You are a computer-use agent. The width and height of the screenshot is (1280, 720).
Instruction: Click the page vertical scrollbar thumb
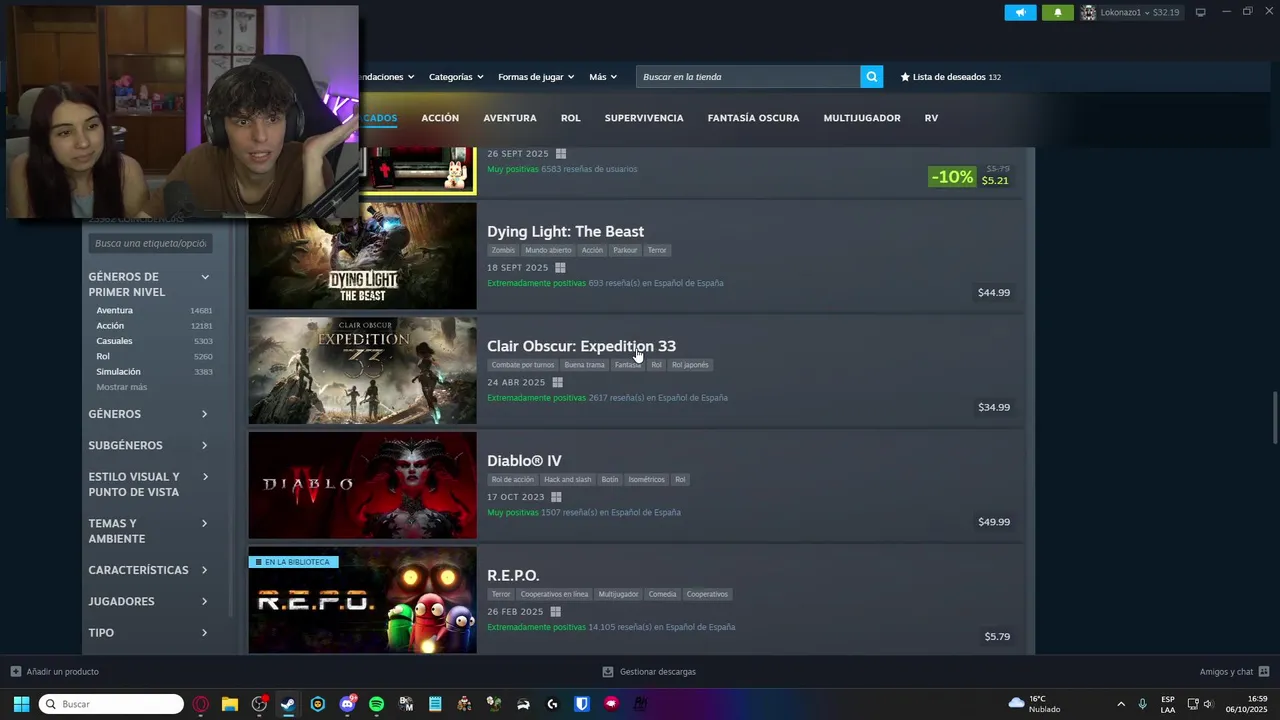pos(1274,419)
